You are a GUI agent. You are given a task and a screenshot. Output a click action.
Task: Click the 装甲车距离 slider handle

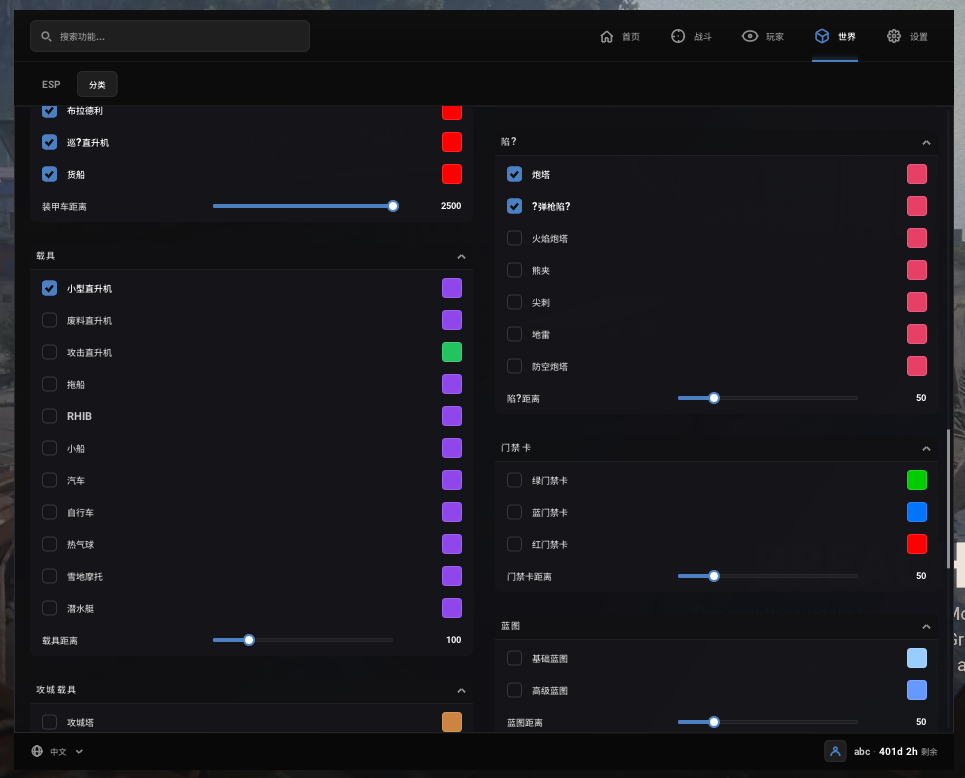coord(393,206)
